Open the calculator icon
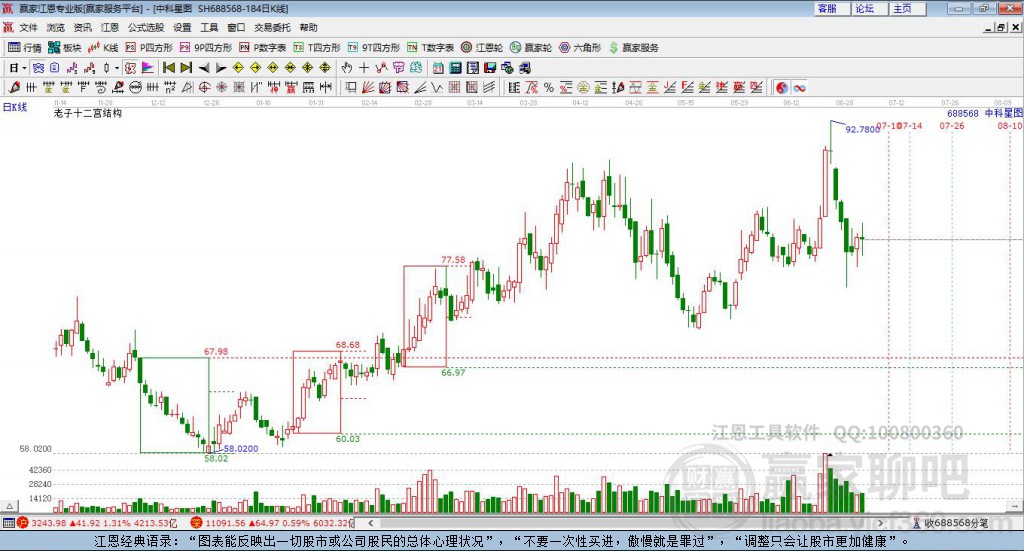This screenshot has height=551, width=1024. click(x=455, y=68)
